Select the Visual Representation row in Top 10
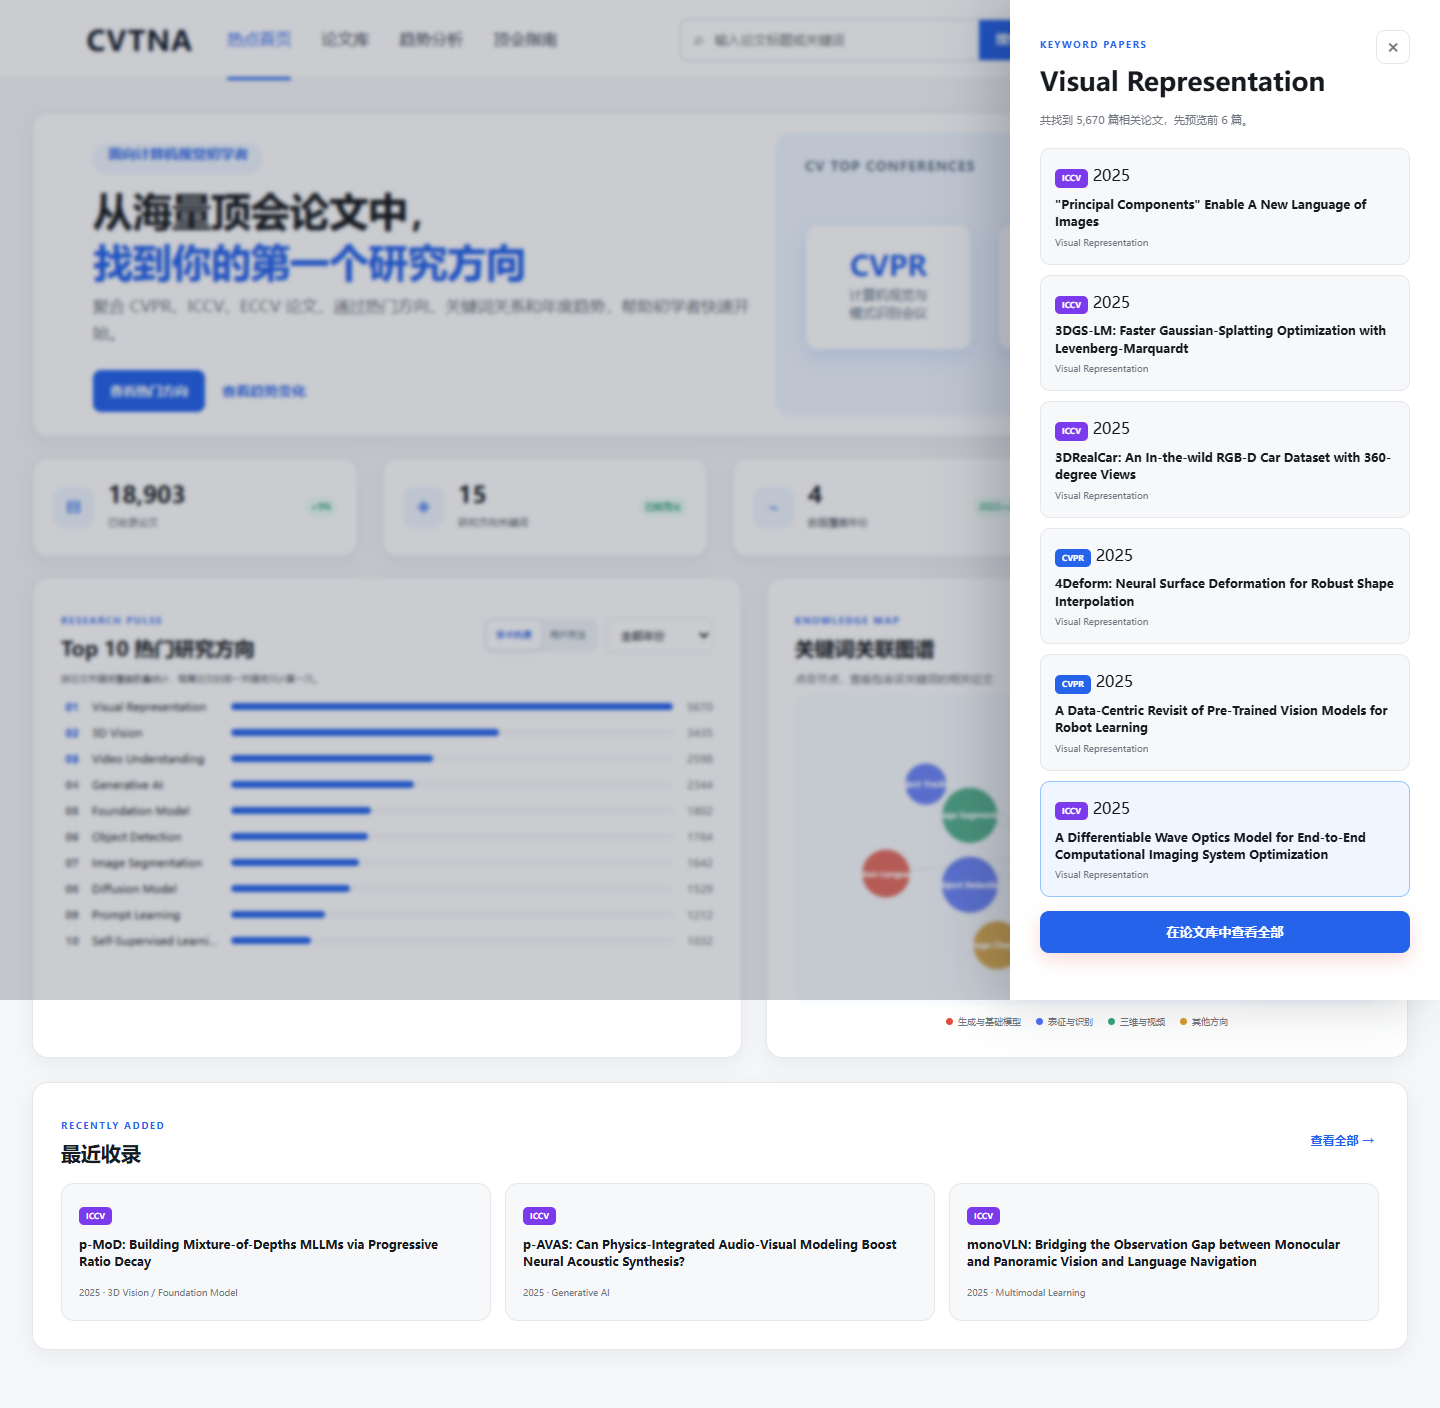 [388, 707]
